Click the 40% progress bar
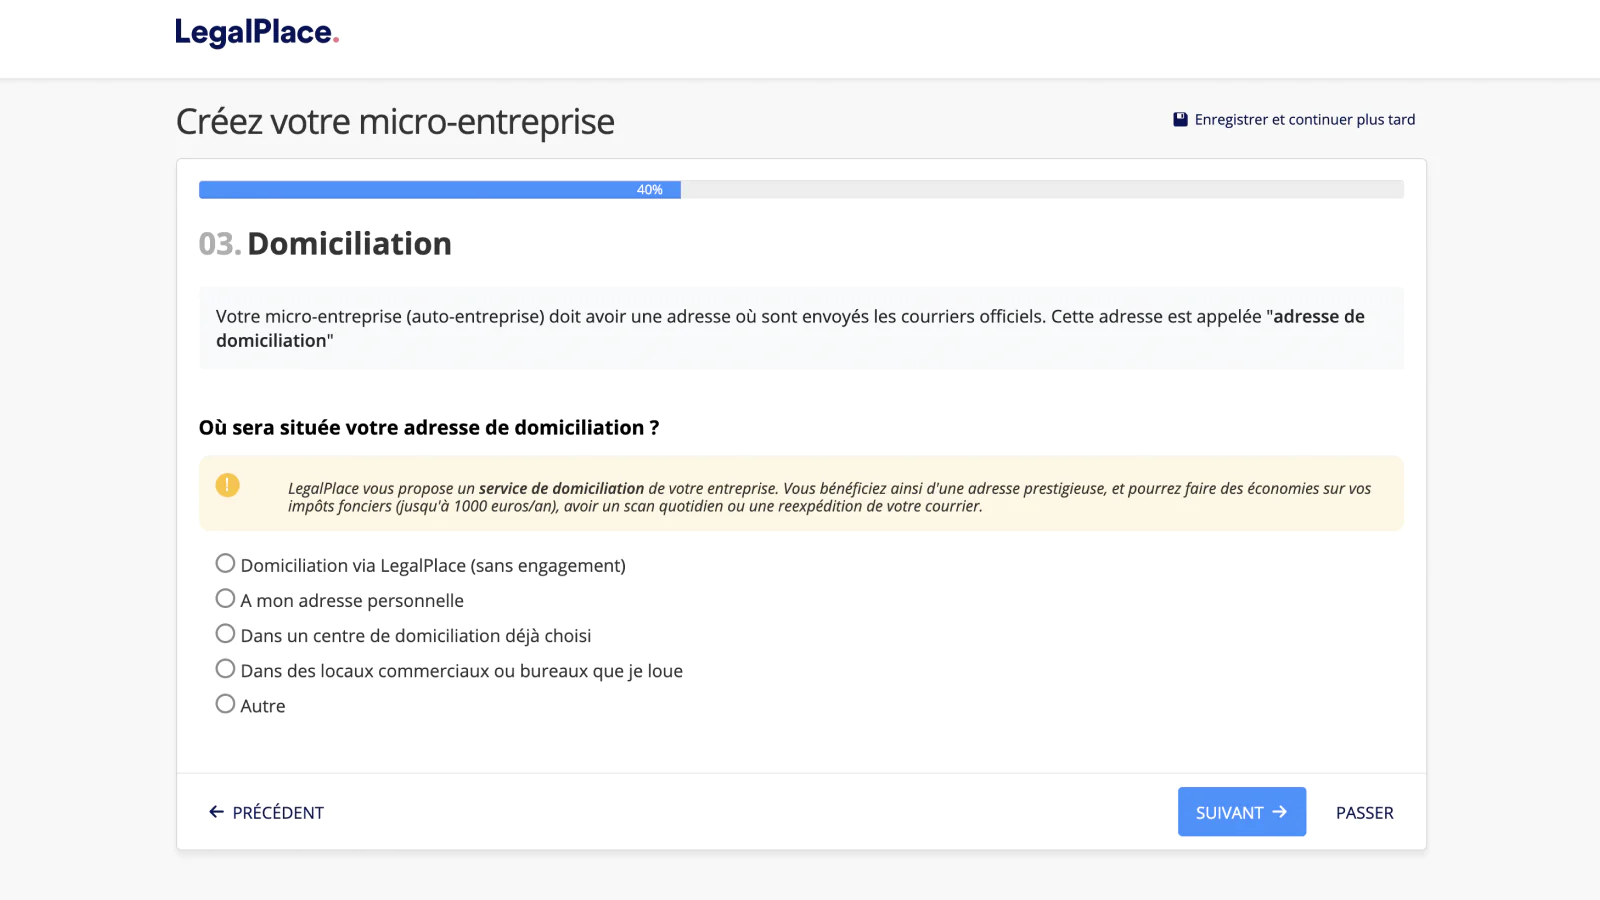Screen dimensions: 1600x900 point(440,190)
